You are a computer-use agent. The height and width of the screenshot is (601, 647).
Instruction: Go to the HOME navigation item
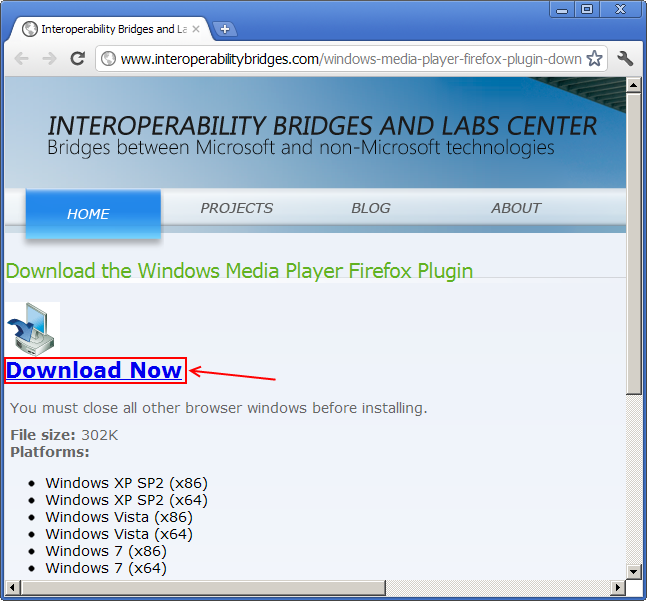(x=88, y=214)
